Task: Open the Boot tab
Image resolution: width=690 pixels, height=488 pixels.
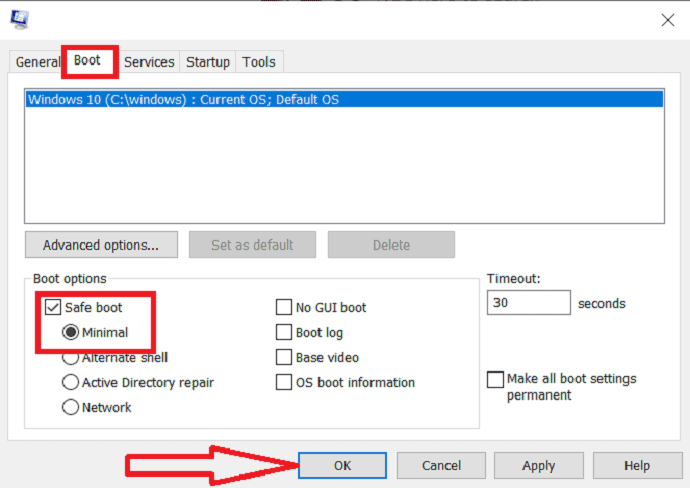Action: [x=88, y=61]
